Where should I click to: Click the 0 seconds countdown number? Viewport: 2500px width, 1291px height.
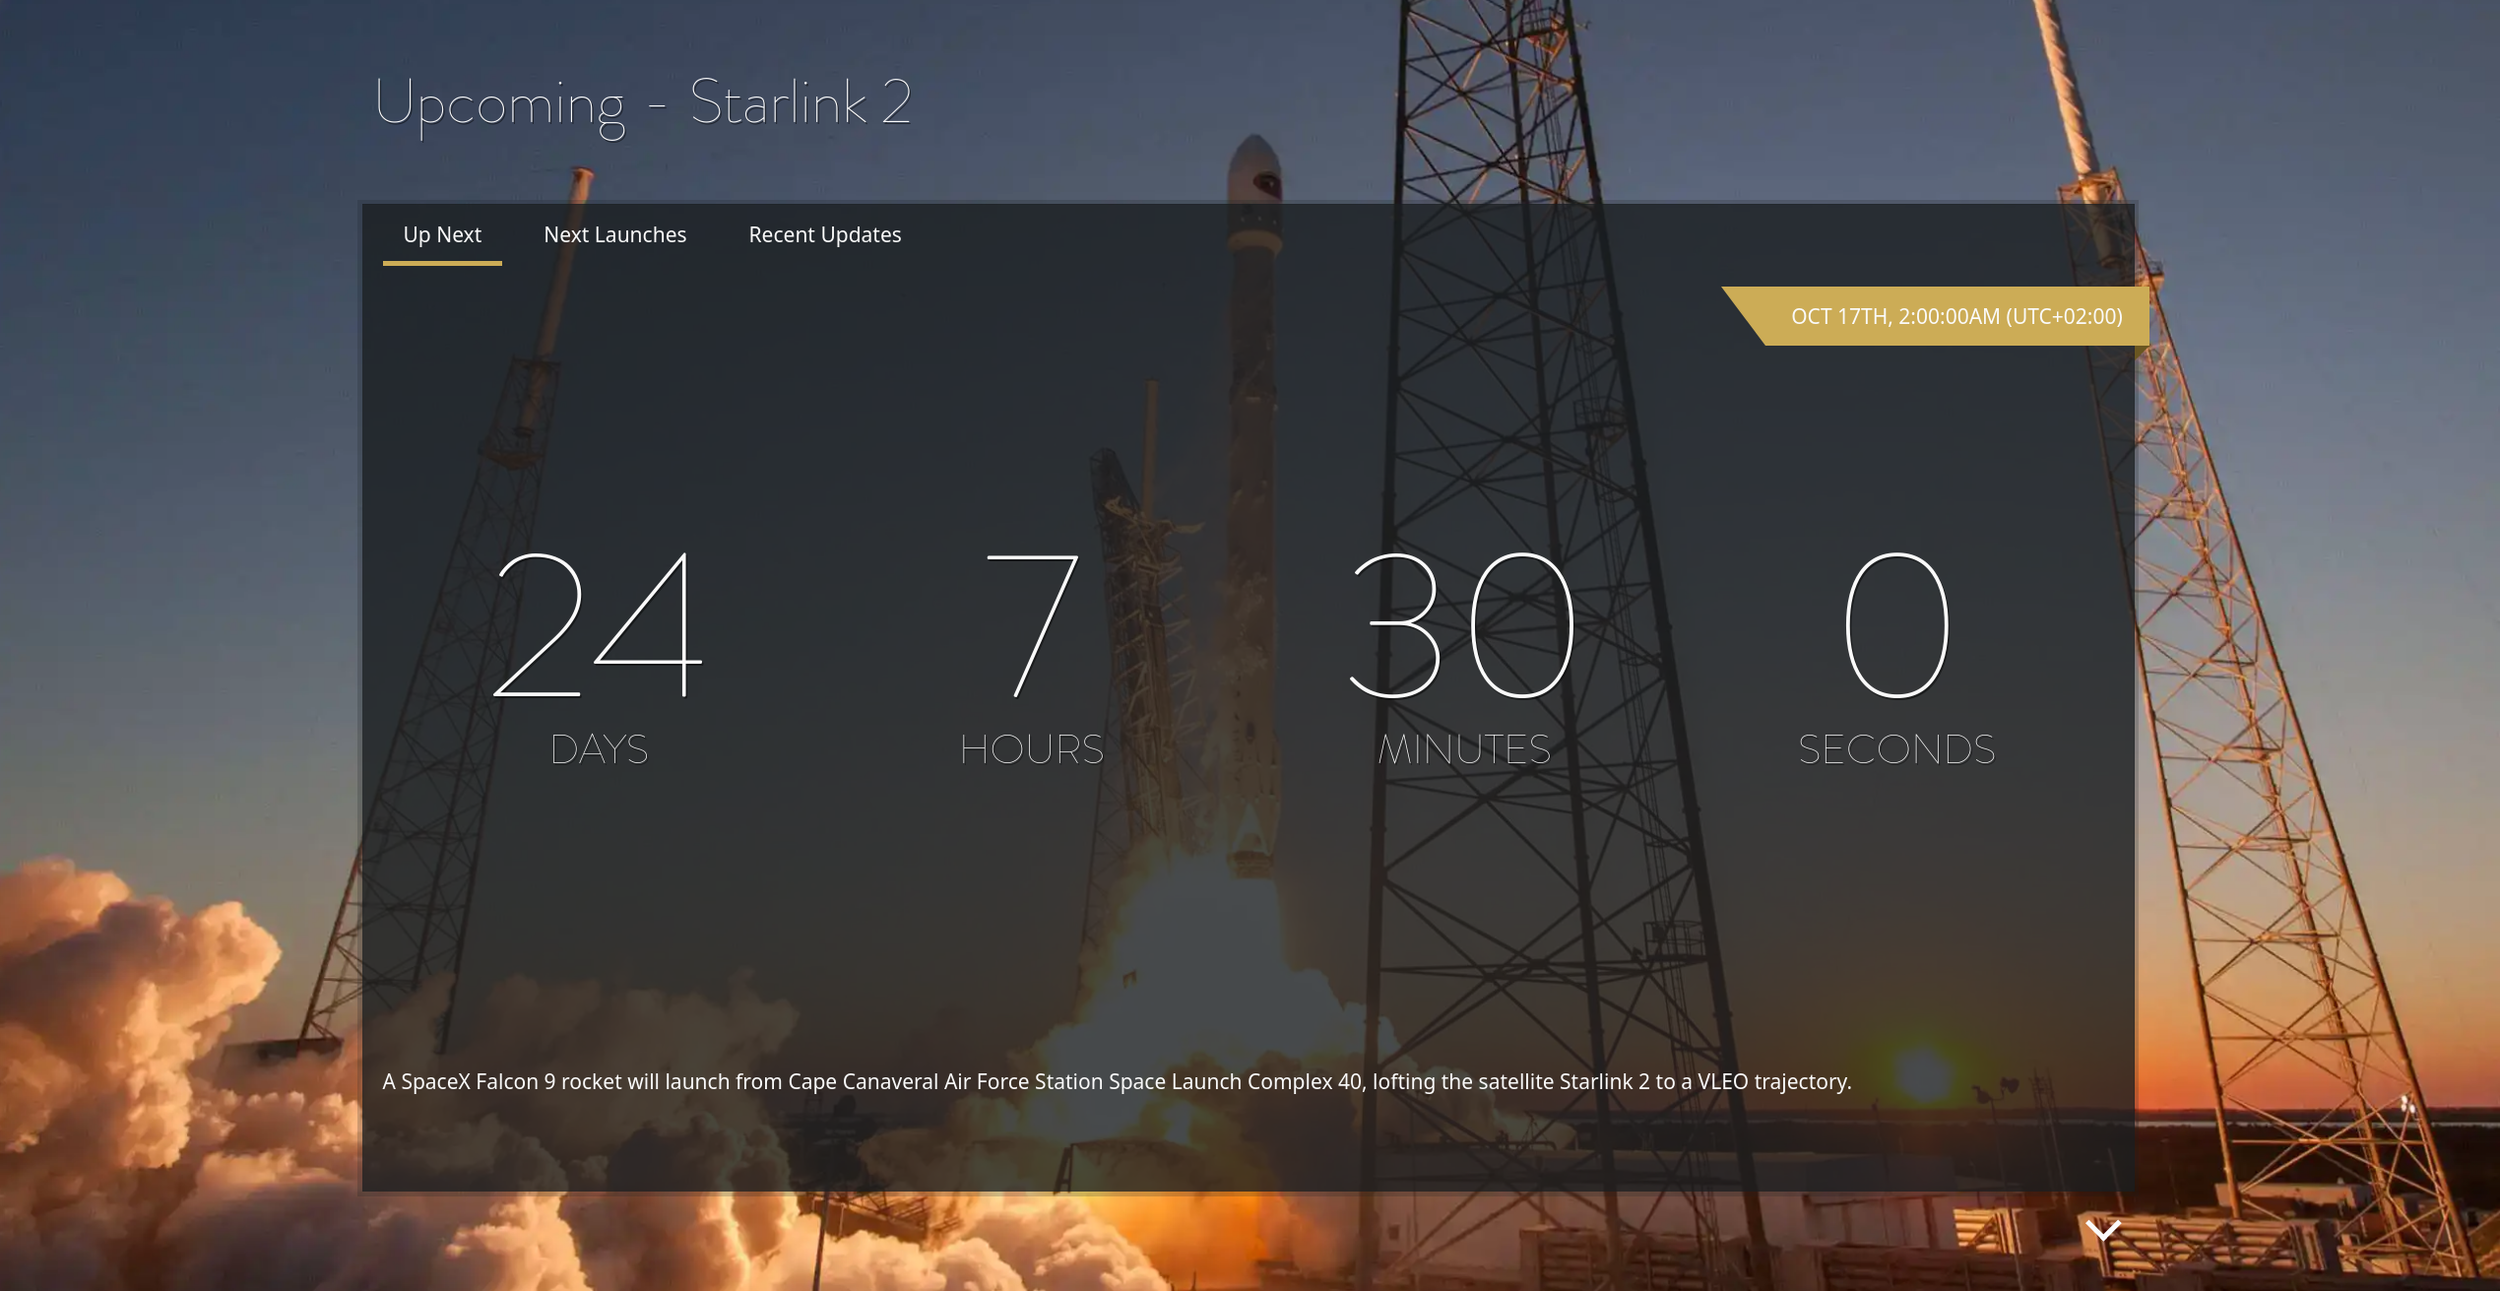(1896, 625)
